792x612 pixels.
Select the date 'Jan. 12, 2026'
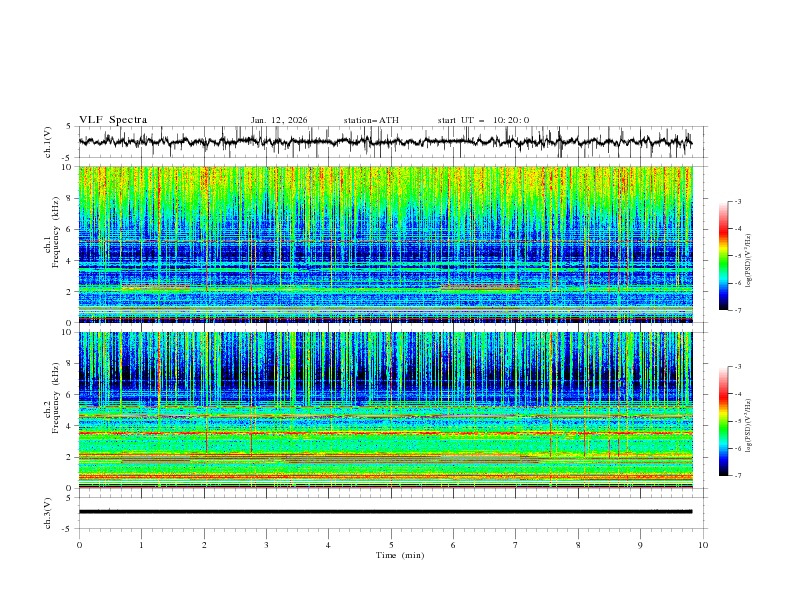point(279,120)
